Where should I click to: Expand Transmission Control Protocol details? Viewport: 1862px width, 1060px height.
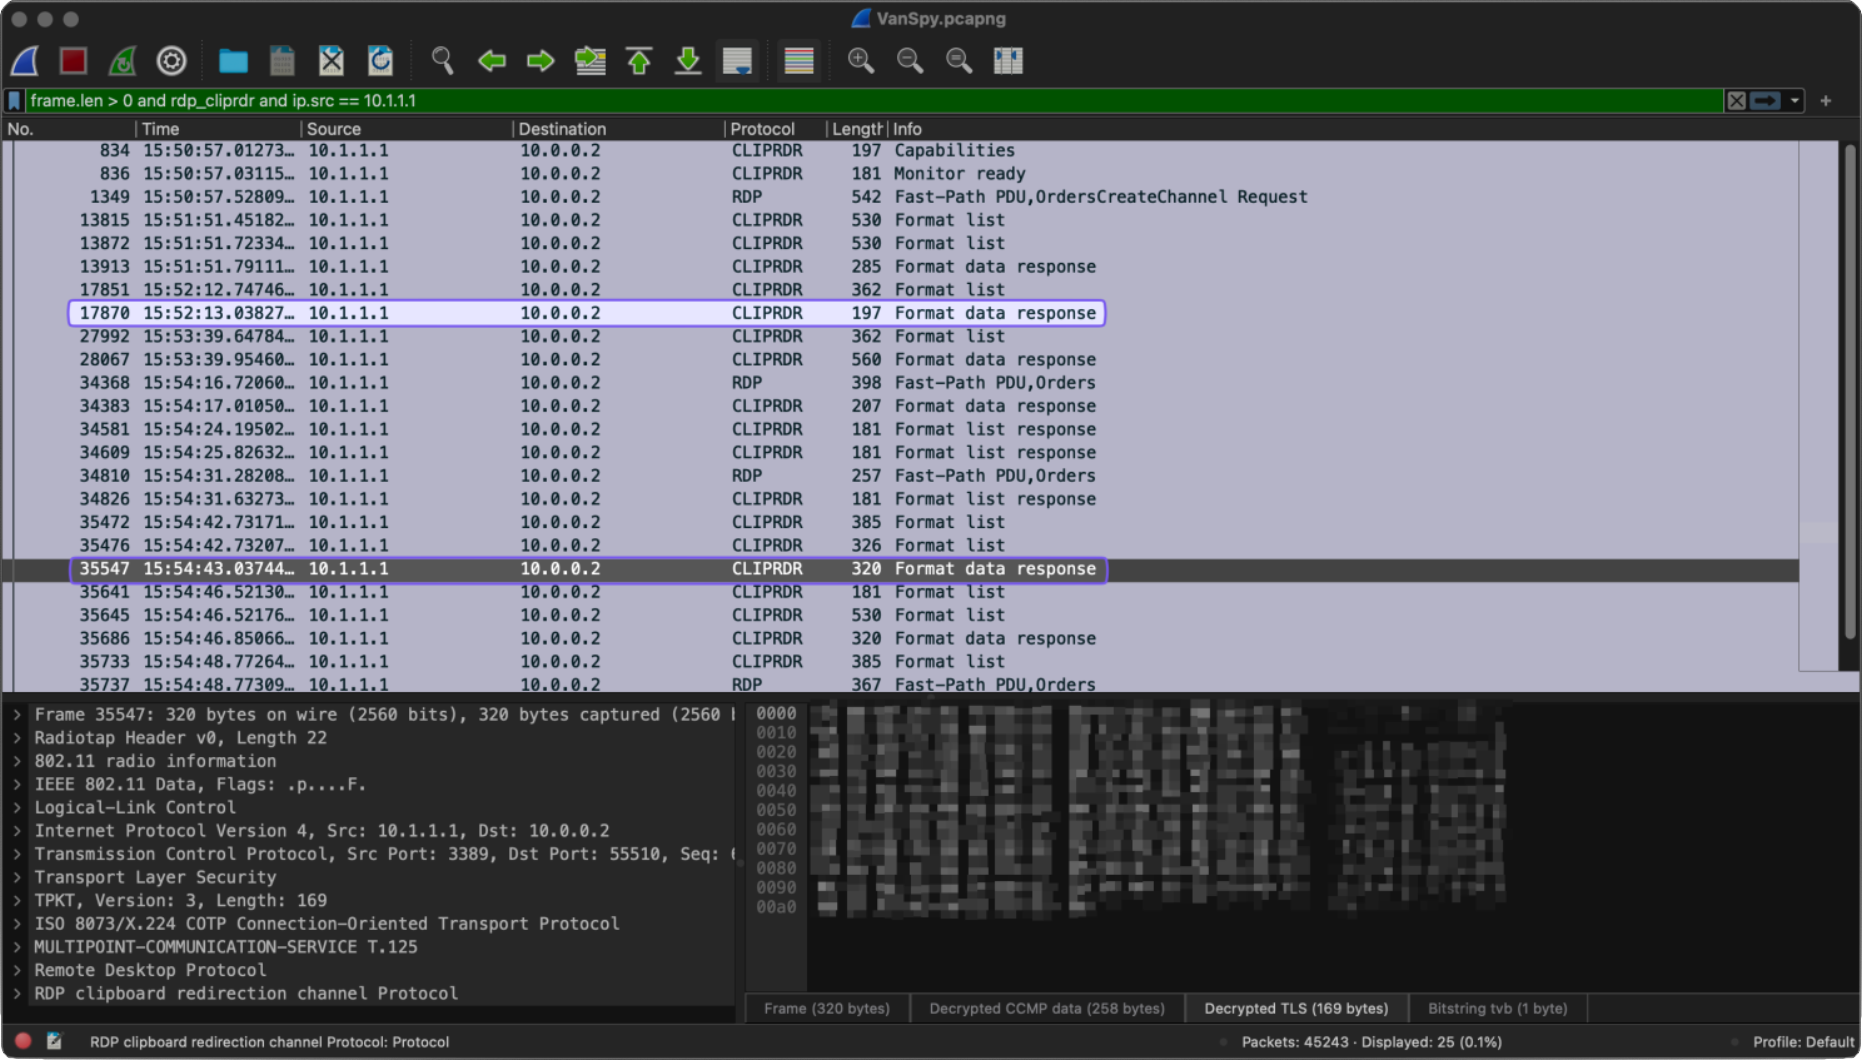tap(16, 854)
